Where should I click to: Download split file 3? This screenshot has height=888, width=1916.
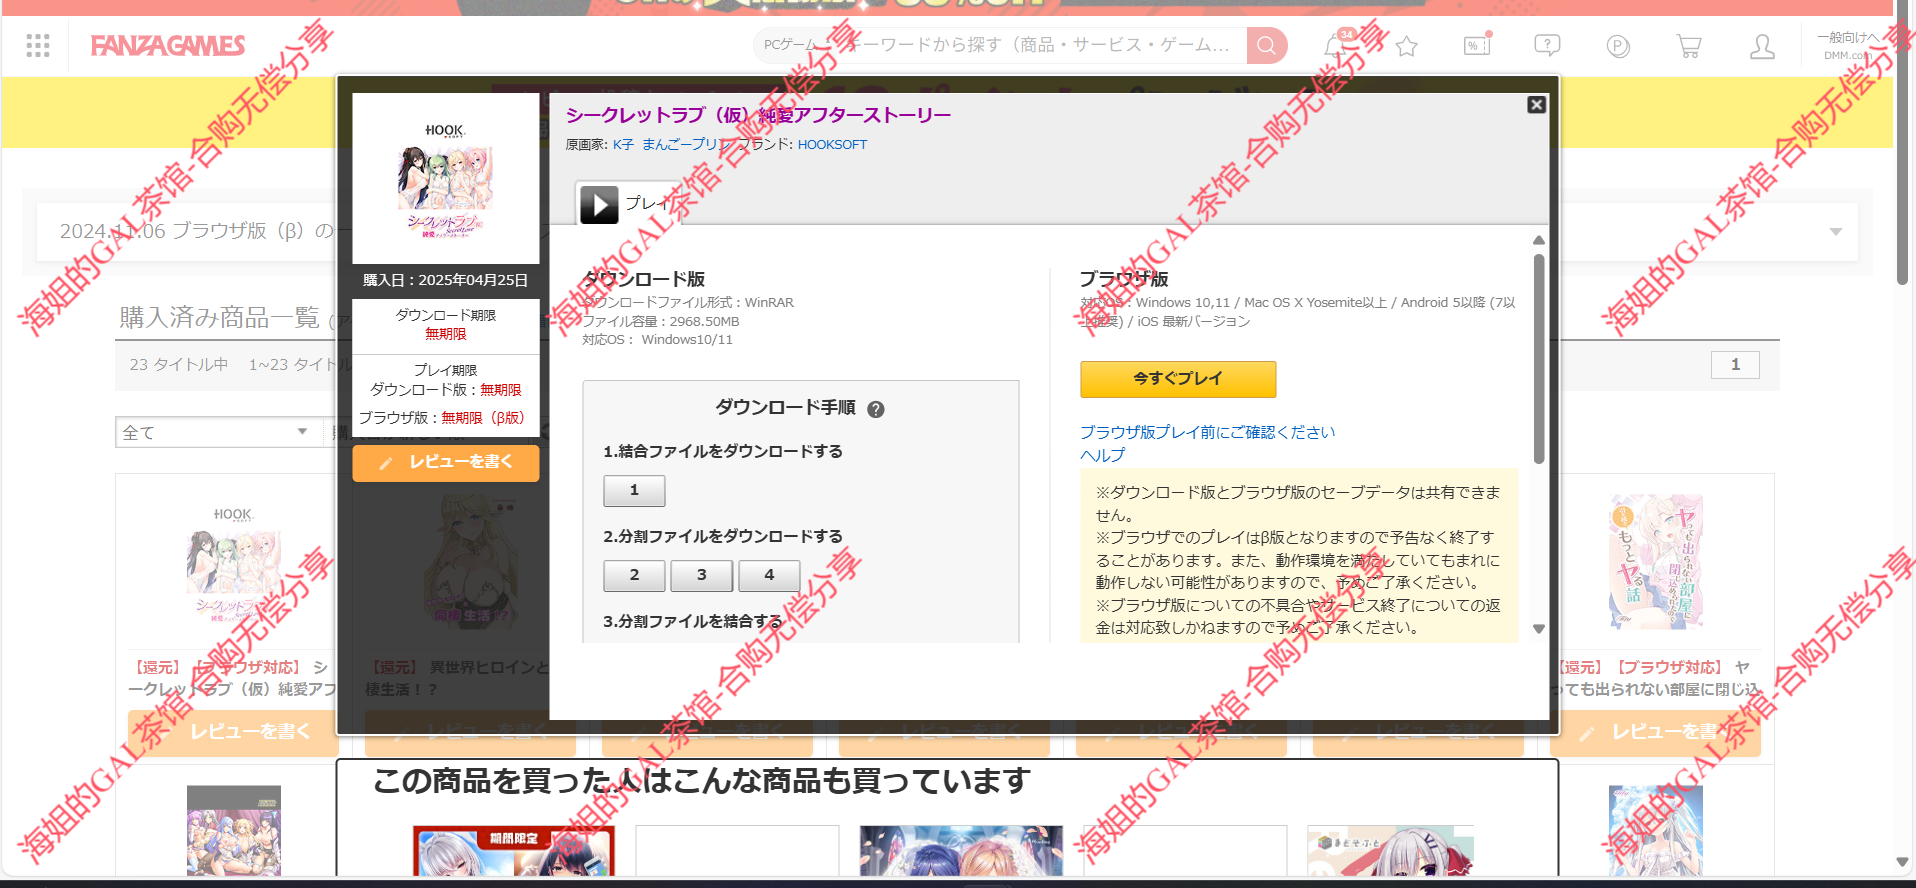tap(702, 575)
